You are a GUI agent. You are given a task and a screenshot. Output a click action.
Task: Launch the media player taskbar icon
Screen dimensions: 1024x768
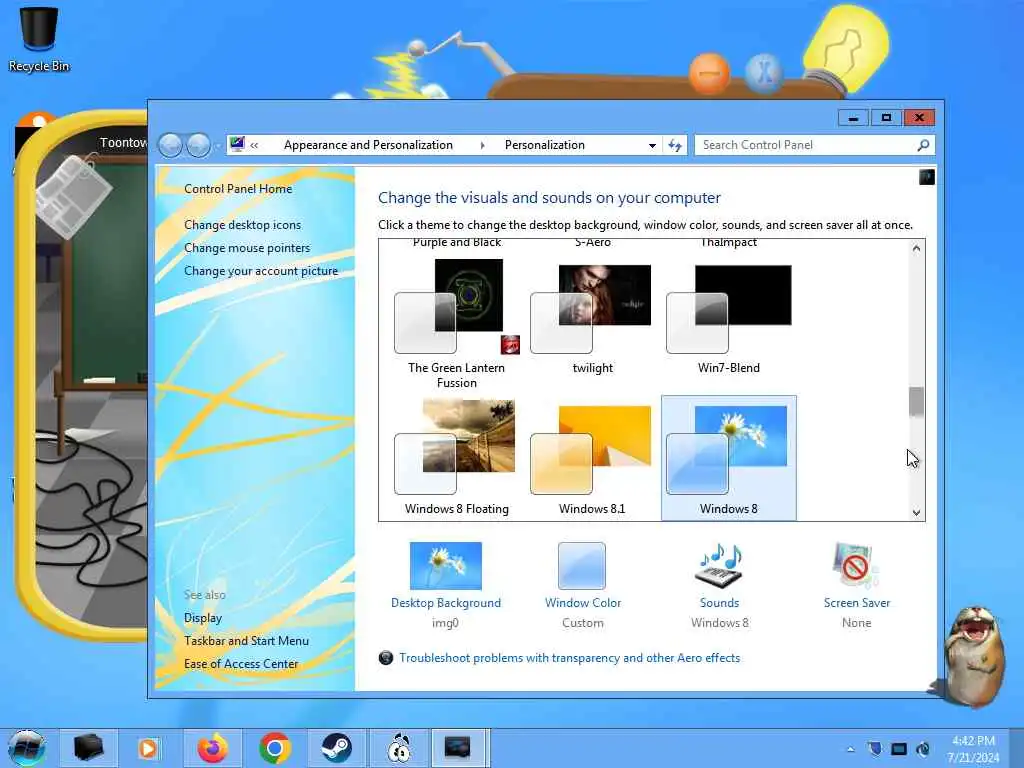click(x=148, y=748)
